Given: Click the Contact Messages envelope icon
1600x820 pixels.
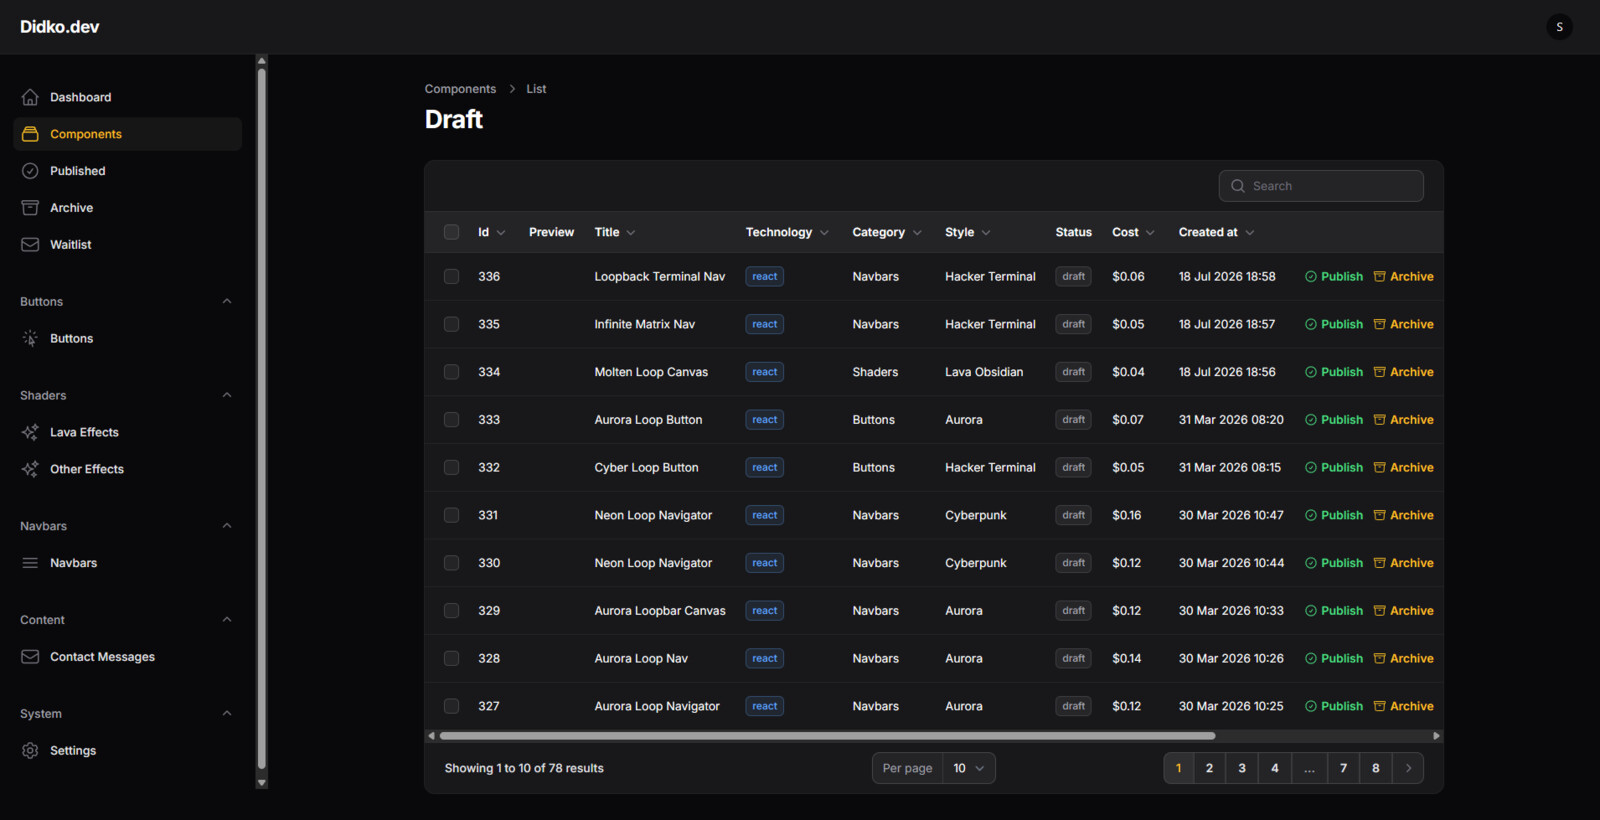Looking at the screenshot, I should (30, 657).
